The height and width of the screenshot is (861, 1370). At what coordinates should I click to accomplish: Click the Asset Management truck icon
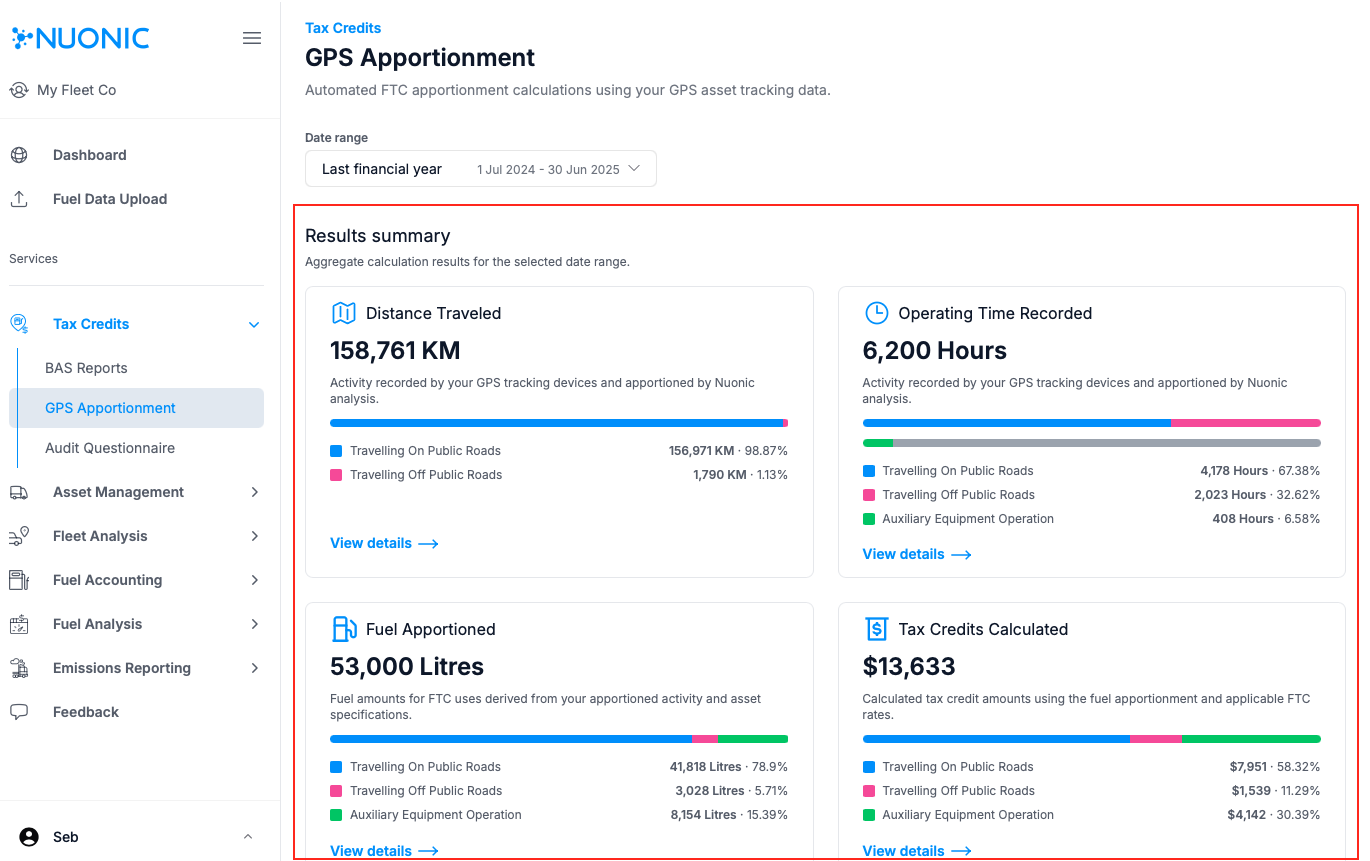[x=19, y=492]
